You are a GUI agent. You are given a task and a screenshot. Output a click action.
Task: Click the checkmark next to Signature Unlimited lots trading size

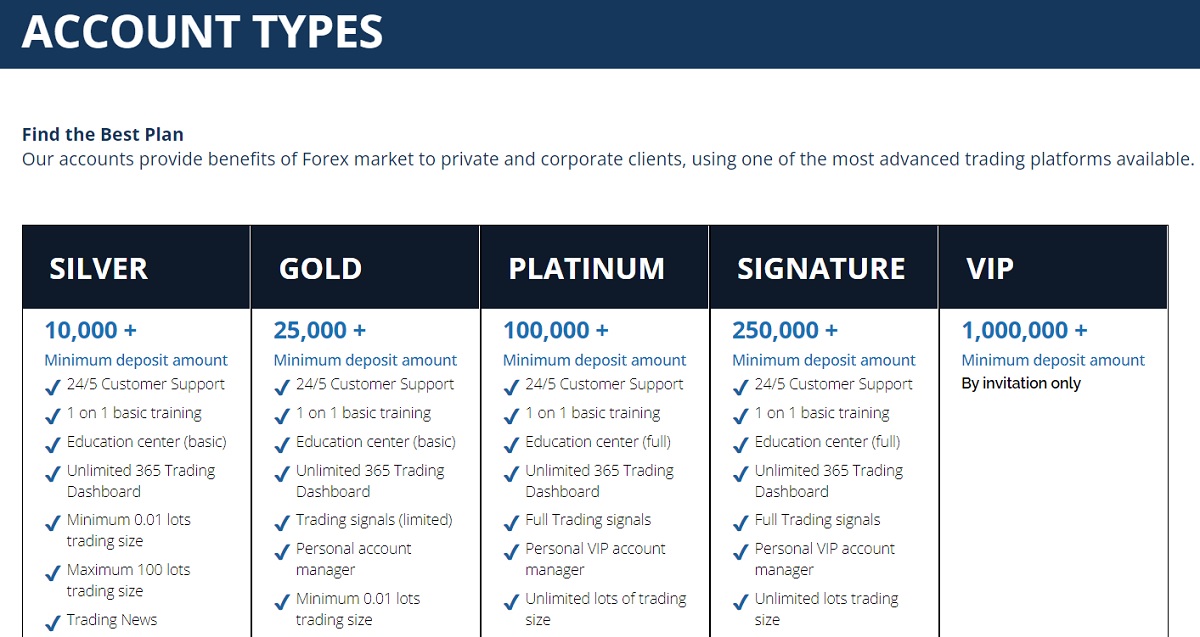739,603
